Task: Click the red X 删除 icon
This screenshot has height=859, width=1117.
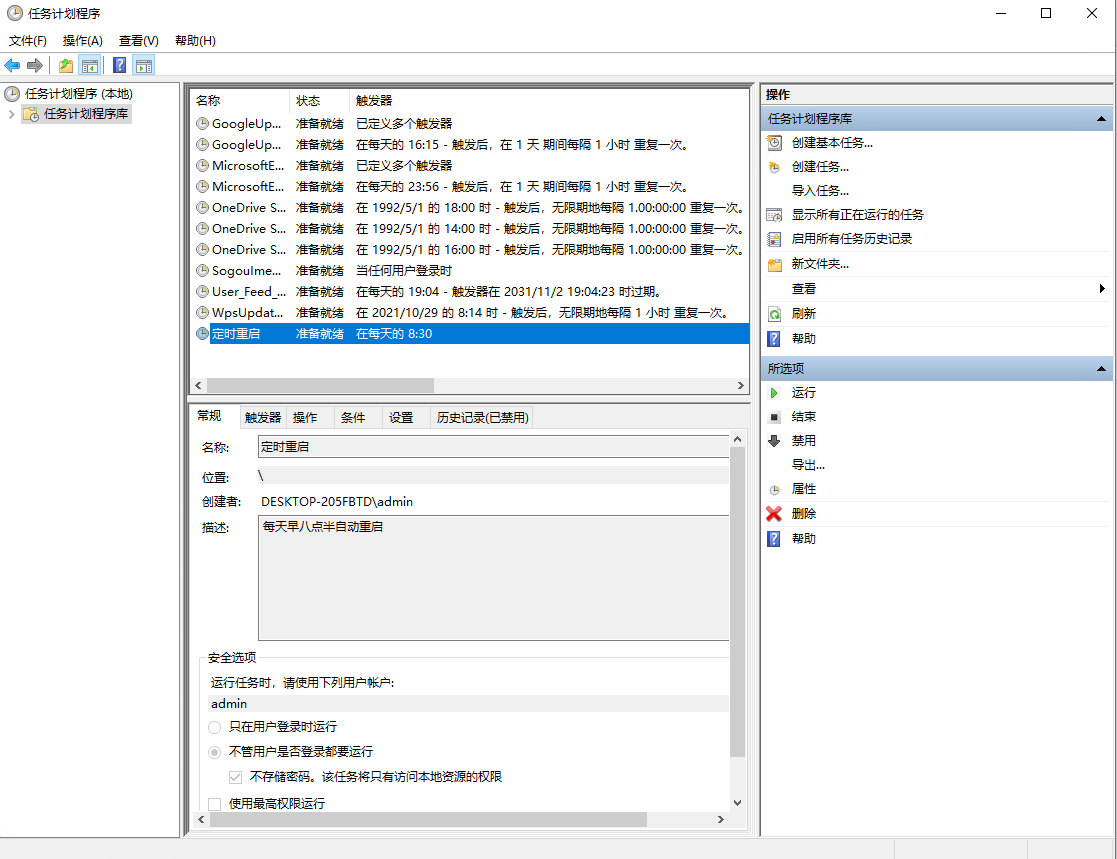Action: (774, 514)
